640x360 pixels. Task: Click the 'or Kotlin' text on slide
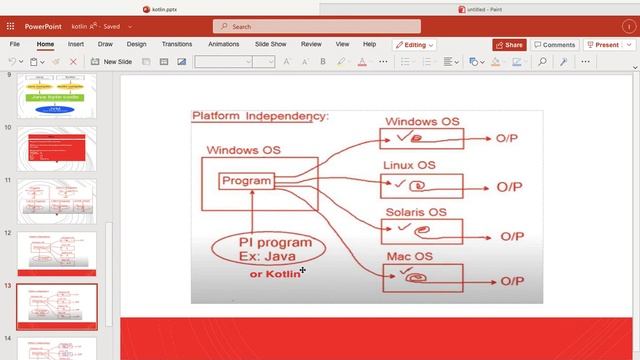pyautogui.click(x=275, y=274)
